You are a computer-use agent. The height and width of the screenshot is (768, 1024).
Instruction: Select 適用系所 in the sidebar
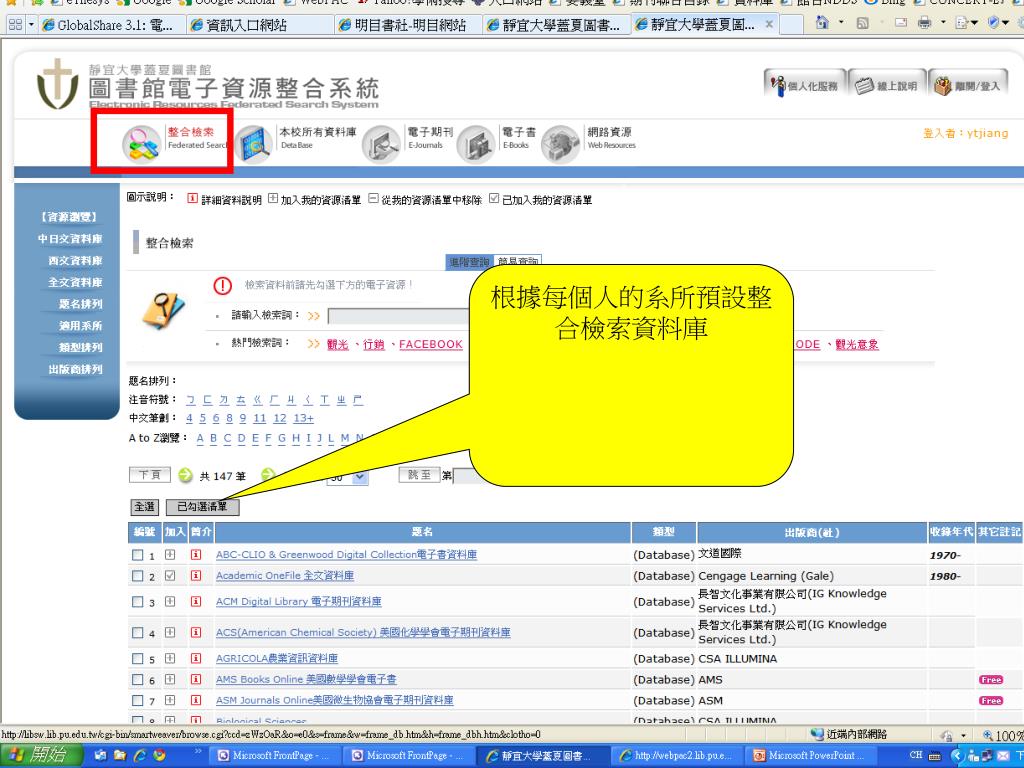click(x=80, y=325)
